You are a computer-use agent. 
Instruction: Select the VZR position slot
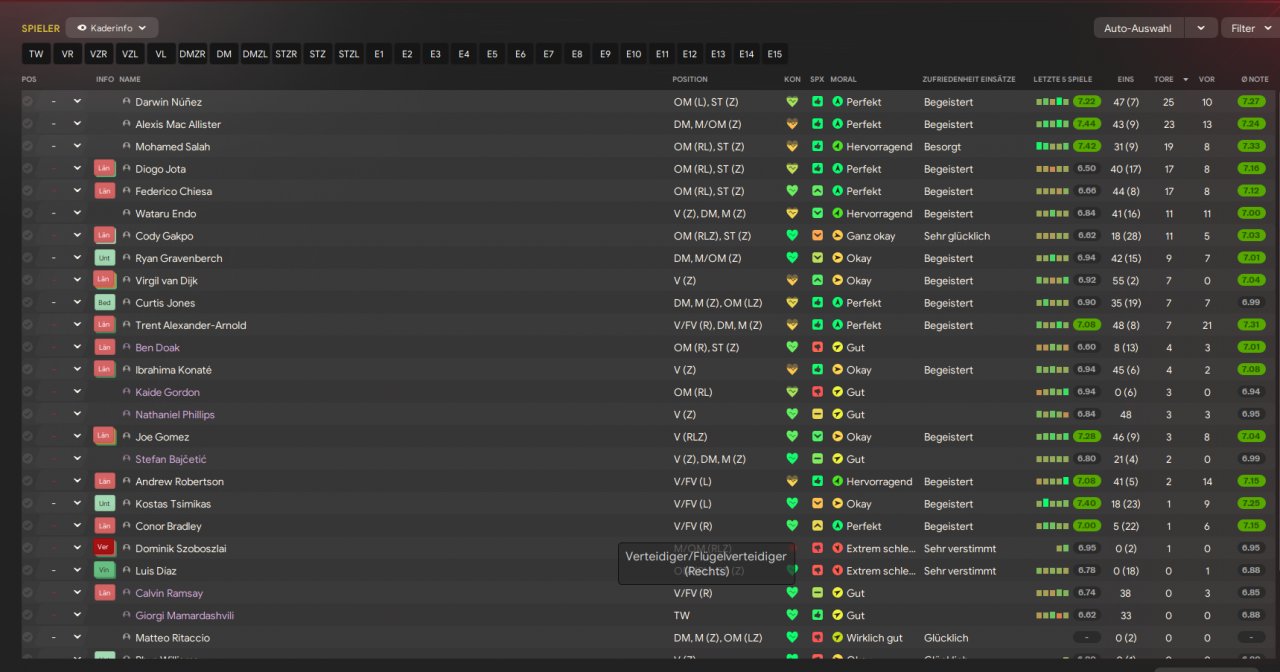pyautogui.click(x=98, y=54)
